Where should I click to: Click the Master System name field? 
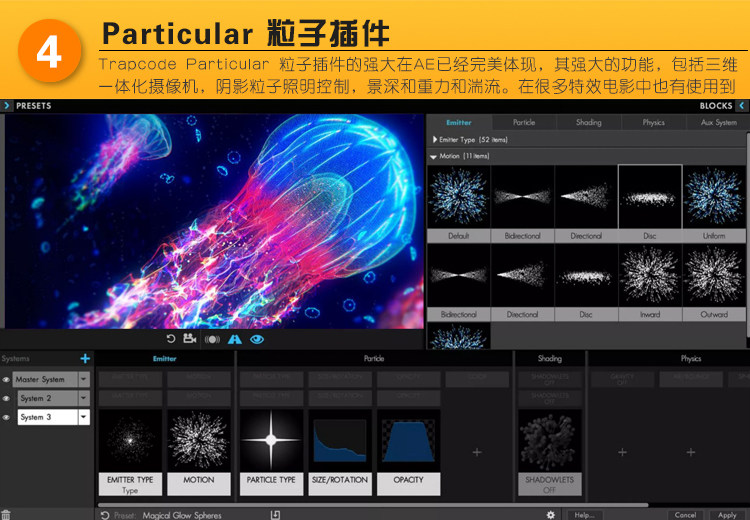tap(45, 379)
